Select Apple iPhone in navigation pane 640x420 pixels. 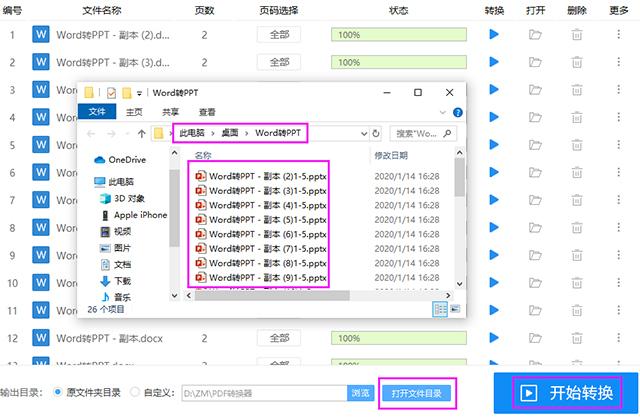point(134,215)
